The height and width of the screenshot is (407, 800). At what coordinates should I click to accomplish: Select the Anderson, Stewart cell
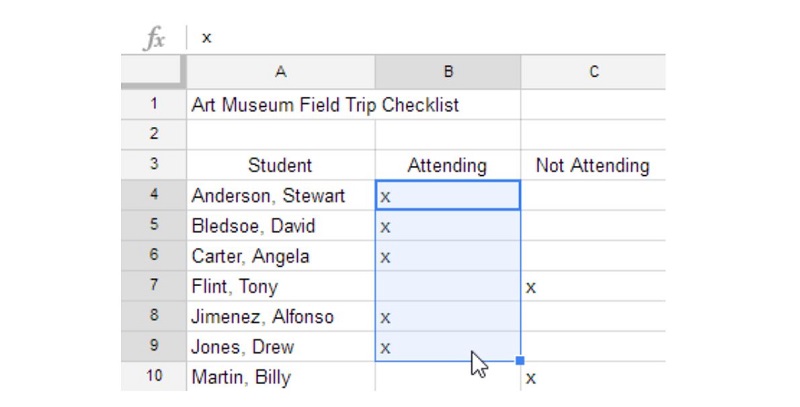[281, 195]
